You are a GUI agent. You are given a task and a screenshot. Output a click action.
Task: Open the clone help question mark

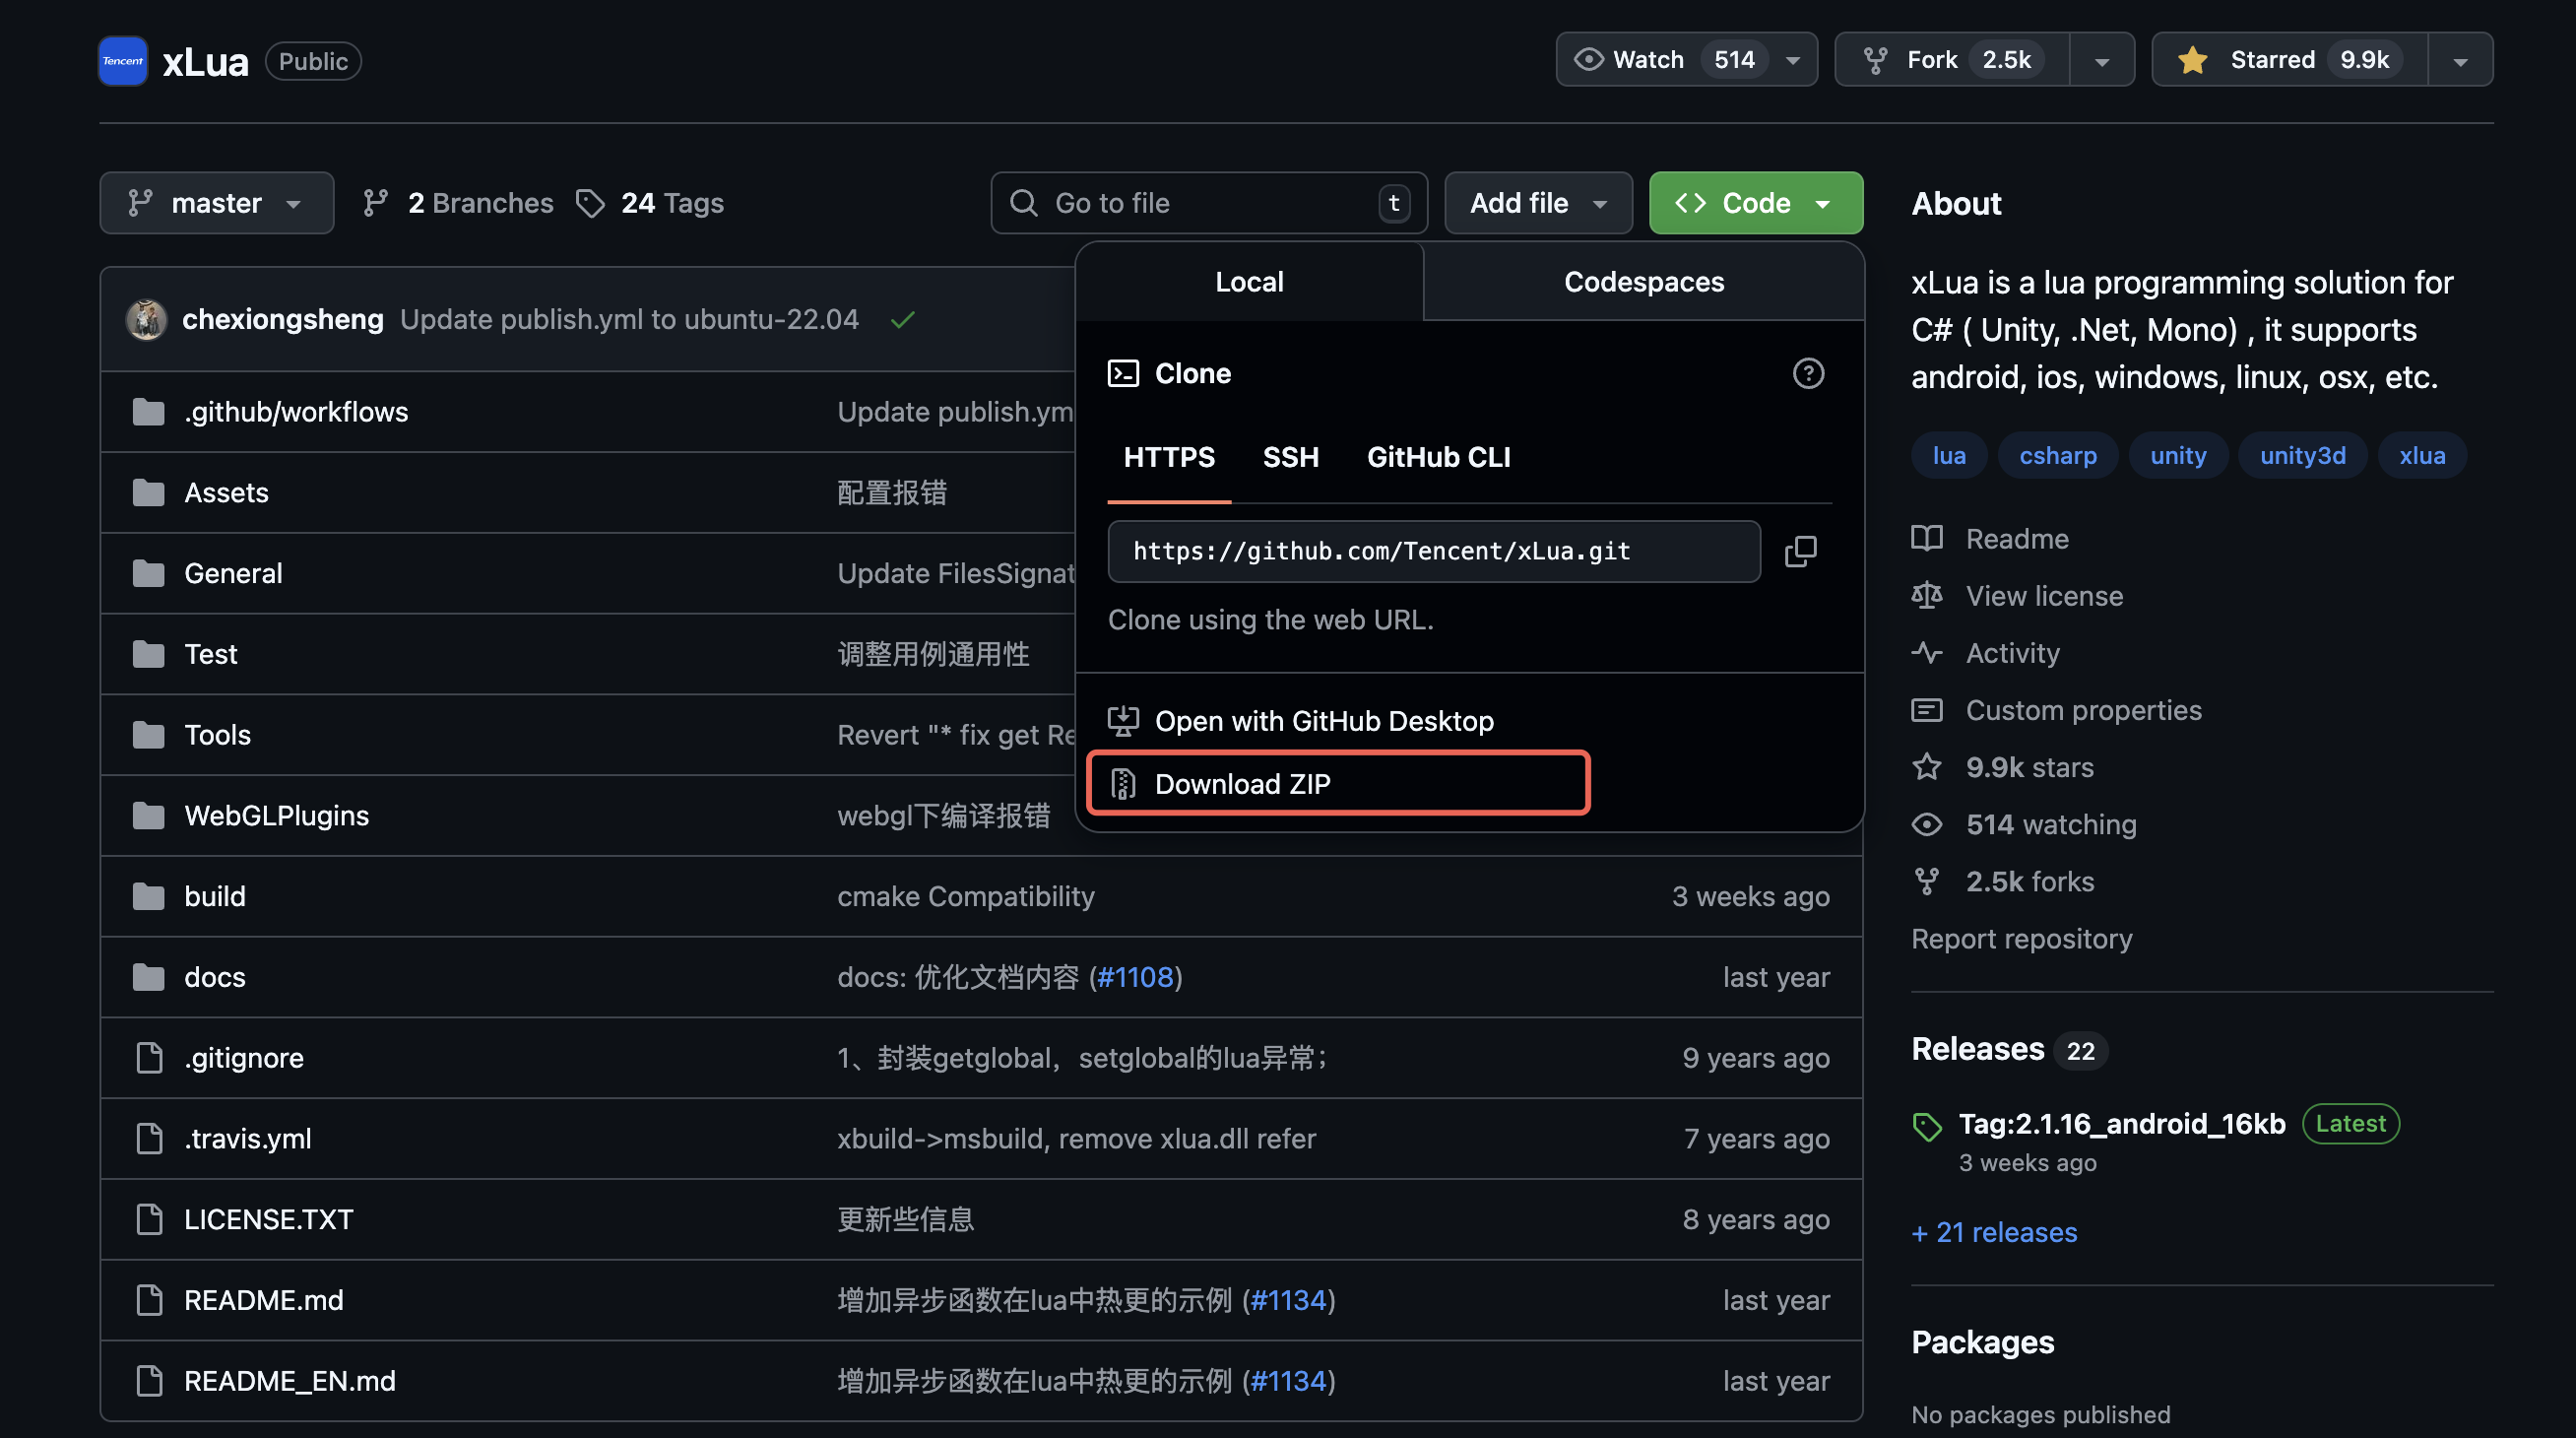click(1808, 373)
